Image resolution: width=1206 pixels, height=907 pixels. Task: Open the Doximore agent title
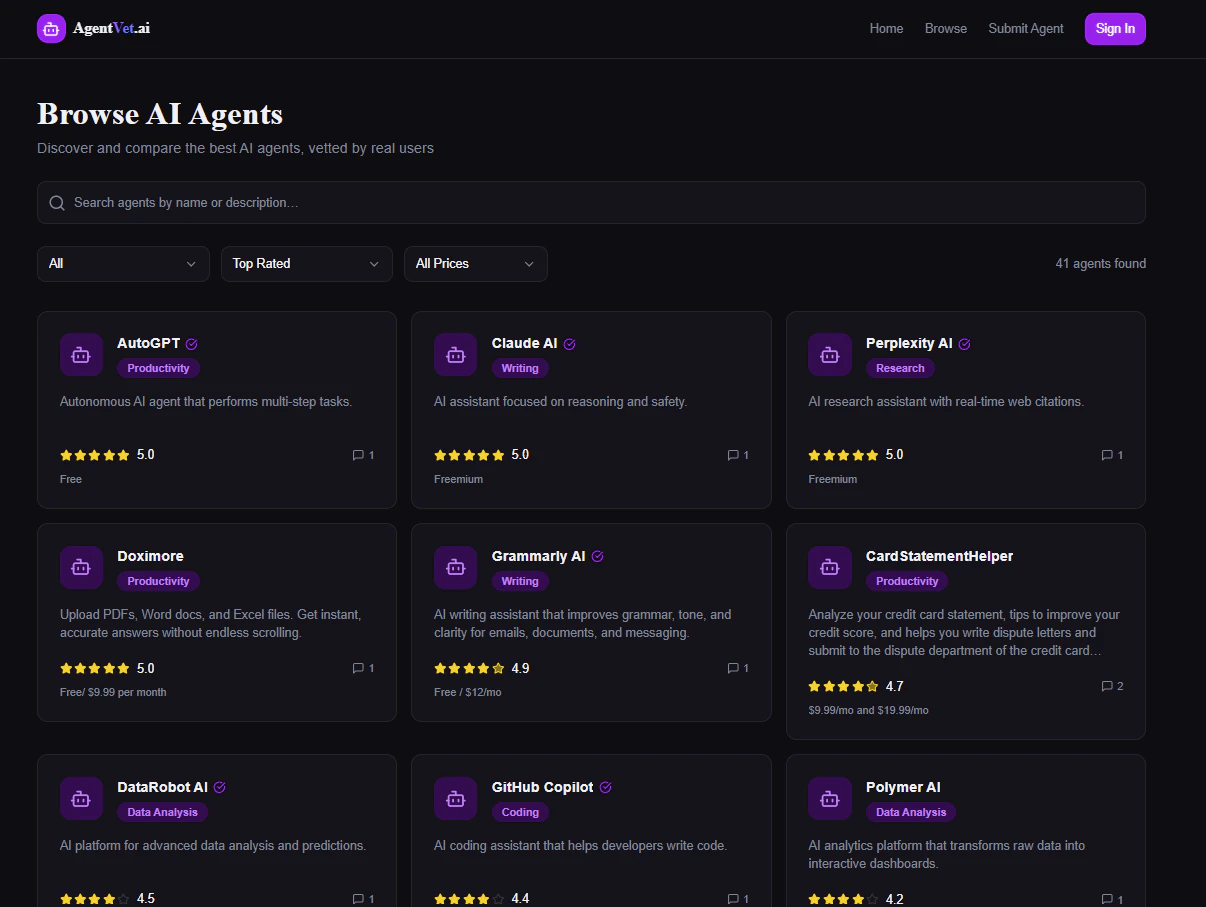(x=150, y=556)
